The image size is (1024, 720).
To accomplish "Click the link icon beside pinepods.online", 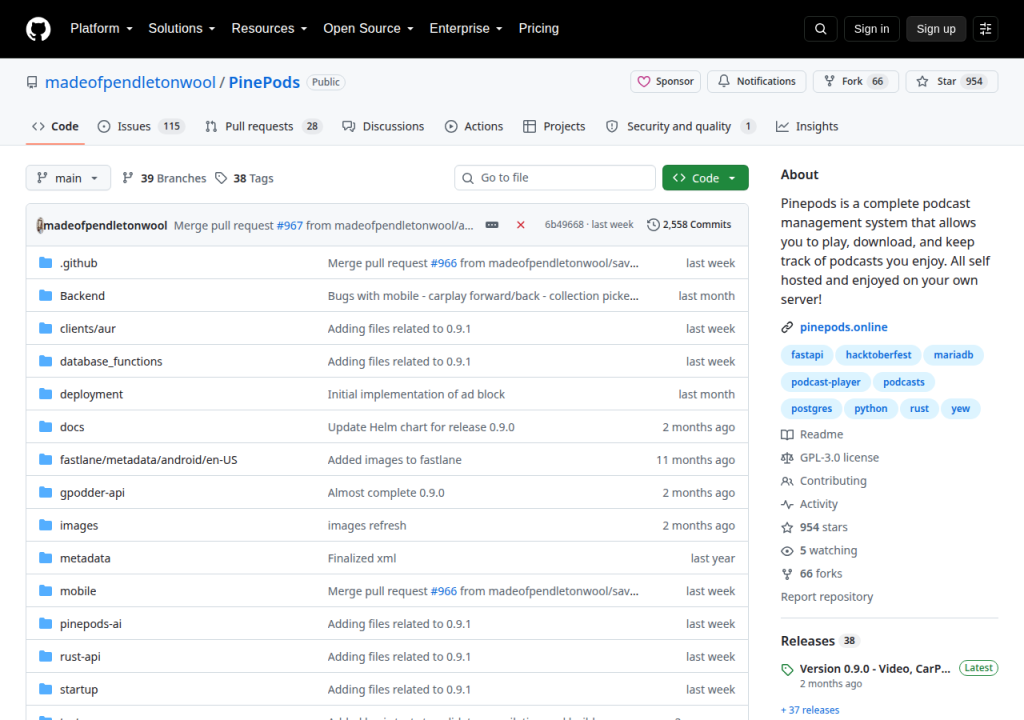I will click(787, 327).
